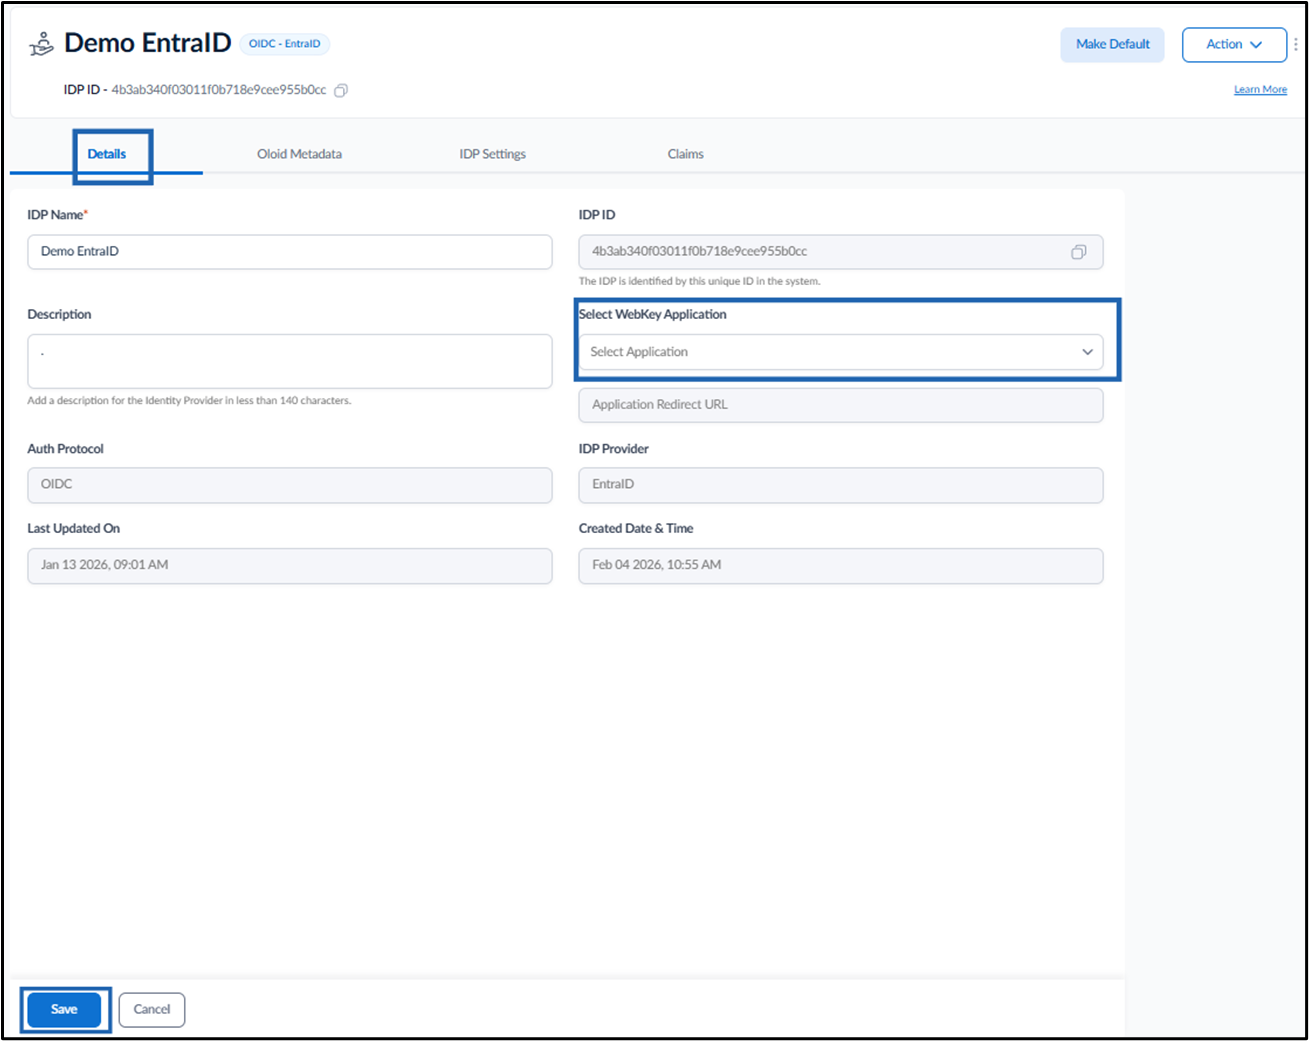Click the IDP Provider field showing EntraID

pyautogui.click(x=841, y=485)
